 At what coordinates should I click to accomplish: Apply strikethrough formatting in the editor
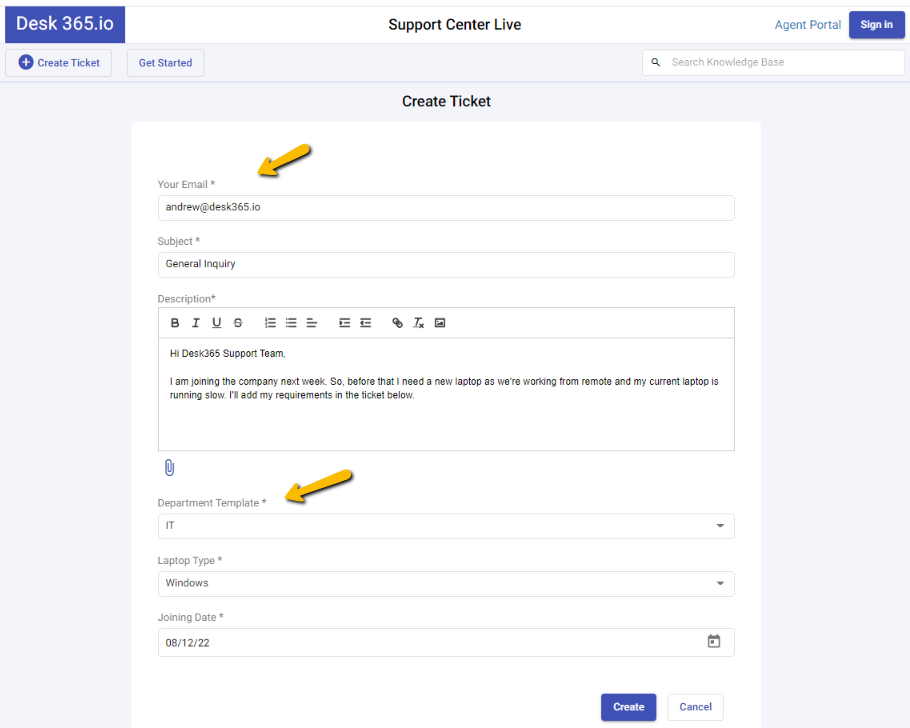(238, 322)
